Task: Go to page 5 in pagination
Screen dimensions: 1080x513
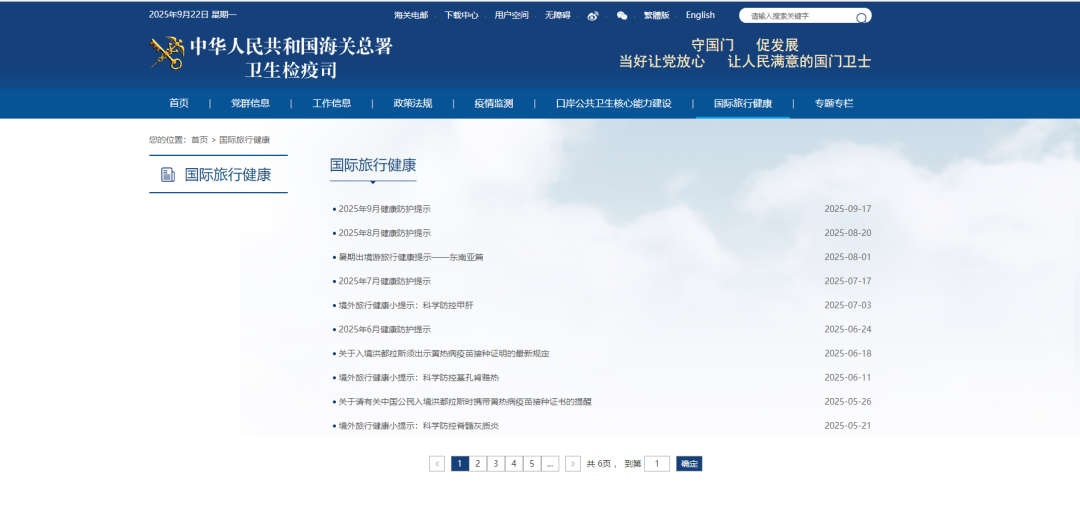Action: [532, 464]
